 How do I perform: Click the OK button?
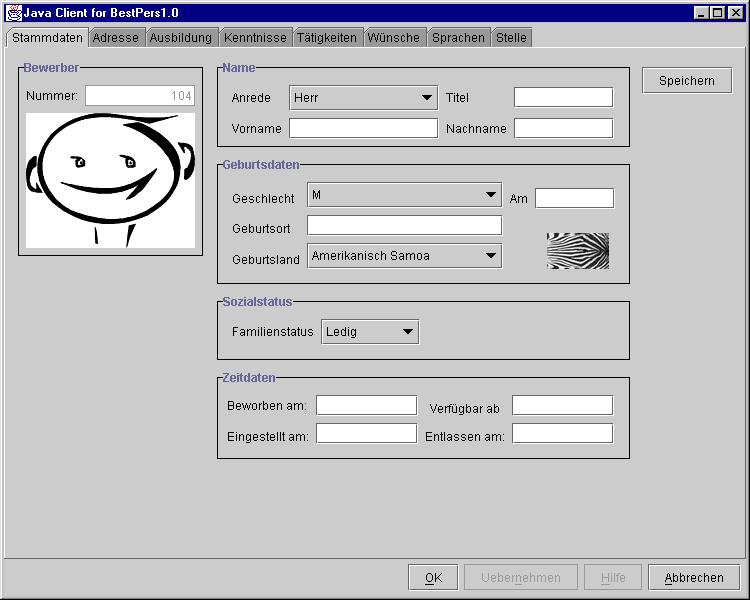point(433,578)
